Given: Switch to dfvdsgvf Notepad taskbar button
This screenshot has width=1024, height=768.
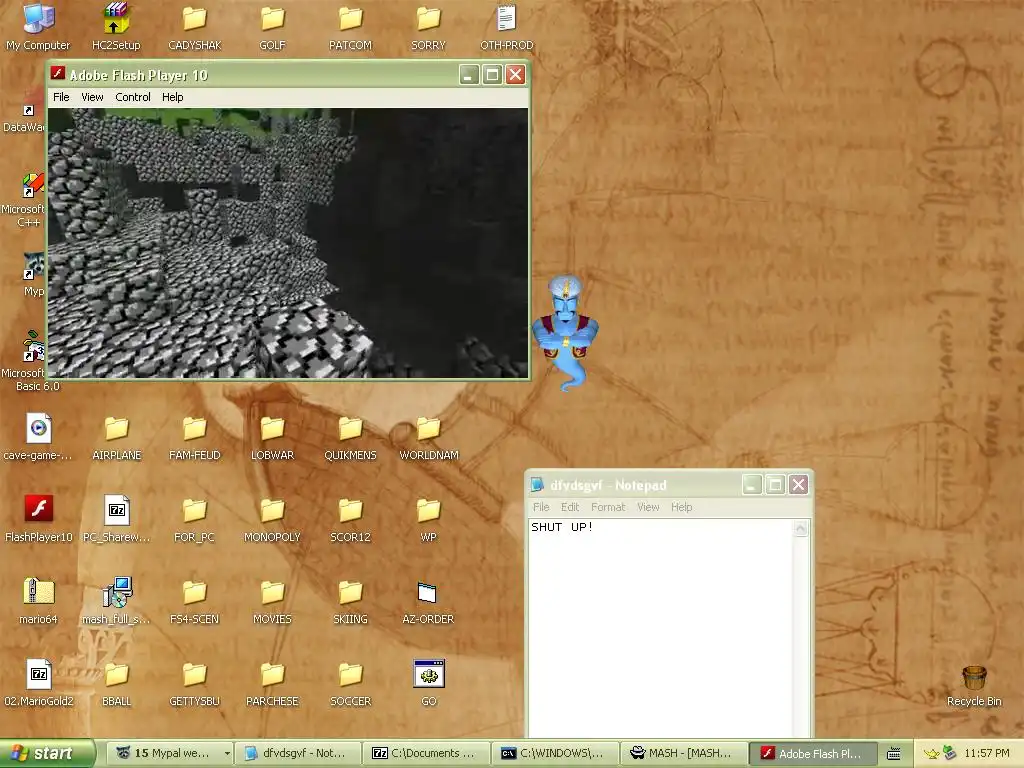Looking at the screenshot, I should click(296, 753).
